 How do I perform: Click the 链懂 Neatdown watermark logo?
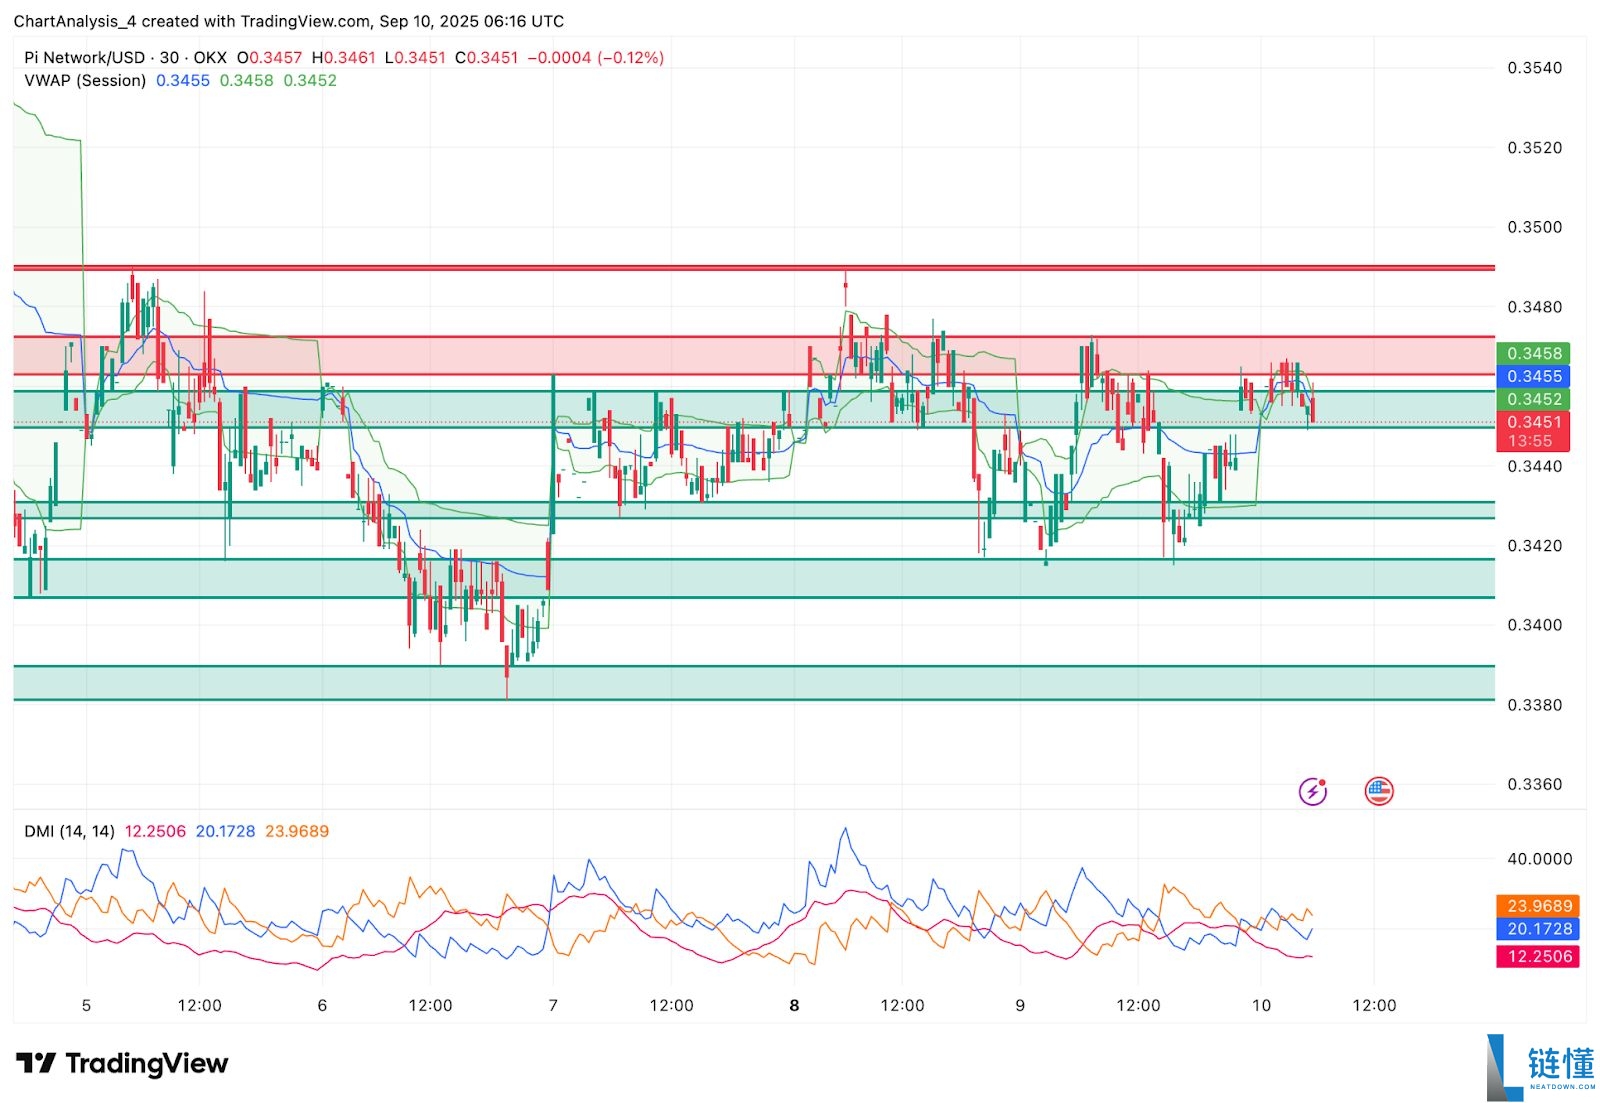click(x=1541, y=1067)
